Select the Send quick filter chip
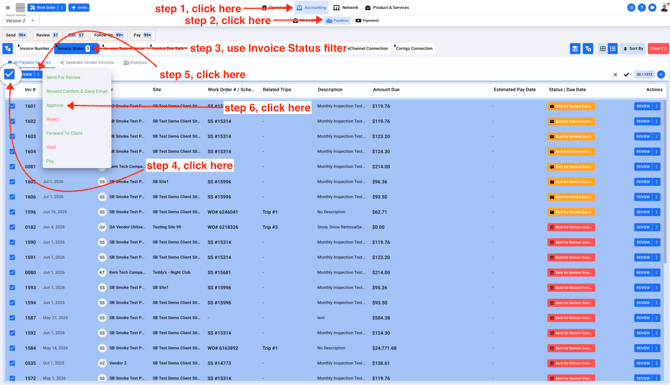Viewport: 670px width, 385px height. [16, 35]
